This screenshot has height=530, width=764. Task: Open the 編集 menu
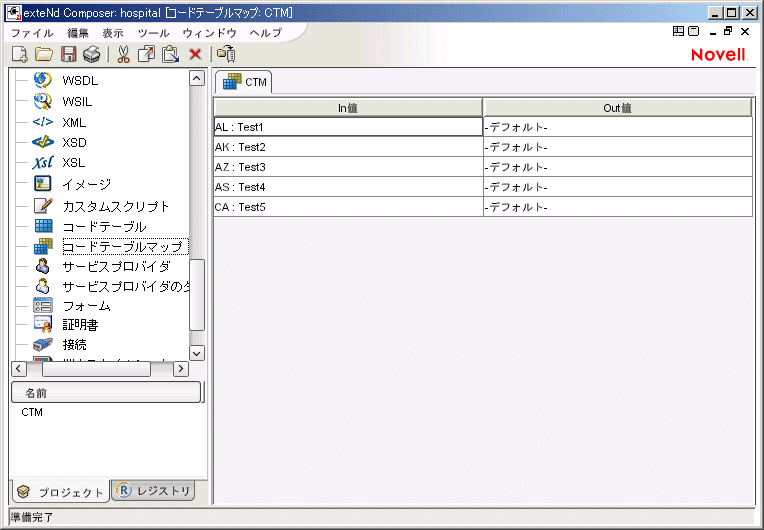pyautogui.click(x=78, y=33)
